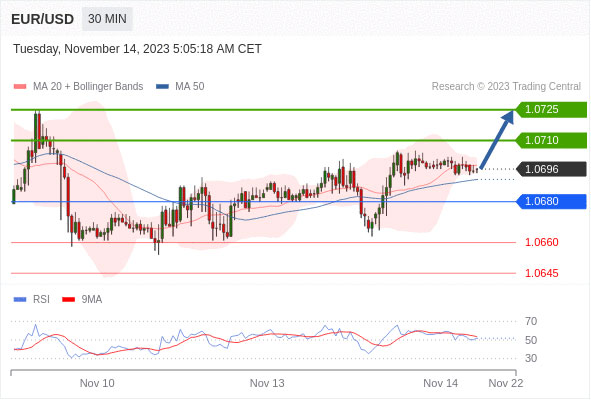Click the blue 1.0680 pivot price tag
The image size is (591, 402).
551,201
